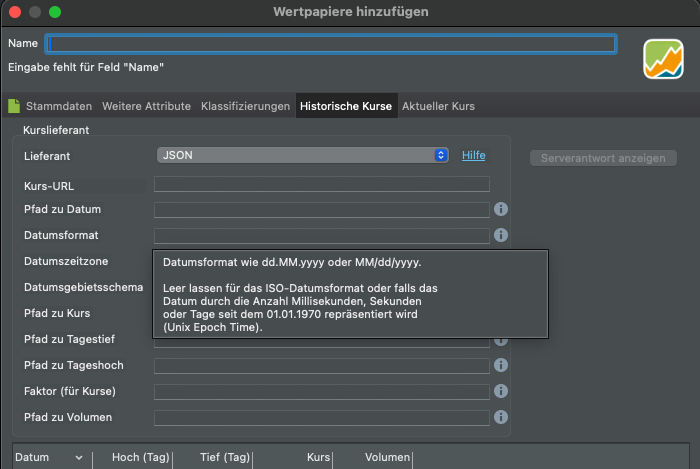Open the Hilfe link
The image size is (700, 469).
pos(473,156)
